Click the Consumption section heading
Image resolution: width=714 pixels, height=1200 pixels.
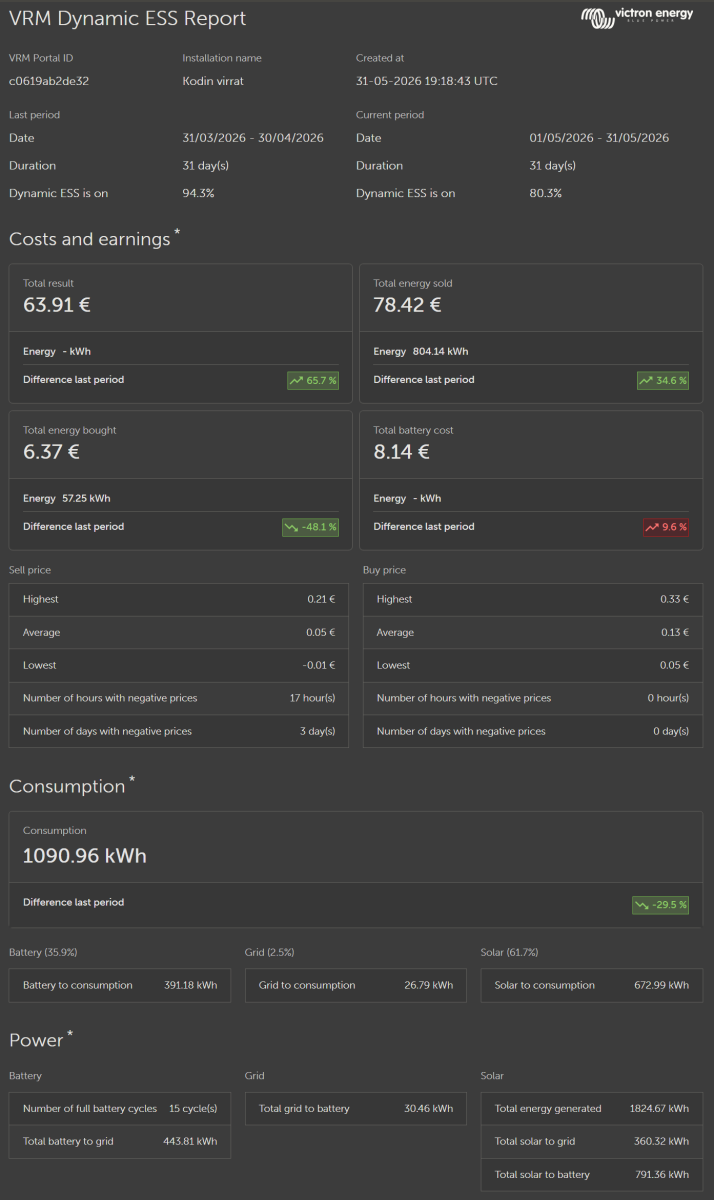click(67, 787)
